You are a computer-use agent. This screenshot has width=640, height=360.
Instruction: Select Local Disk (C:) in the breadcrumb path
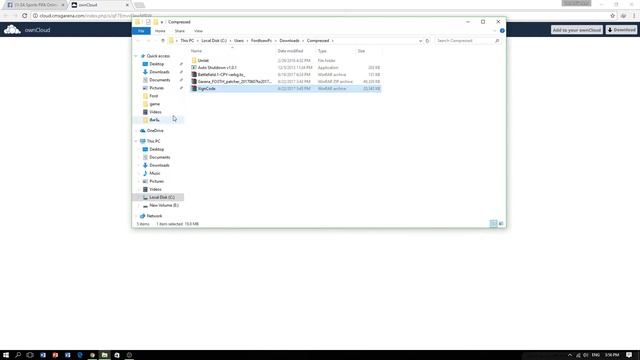[214, 41]
